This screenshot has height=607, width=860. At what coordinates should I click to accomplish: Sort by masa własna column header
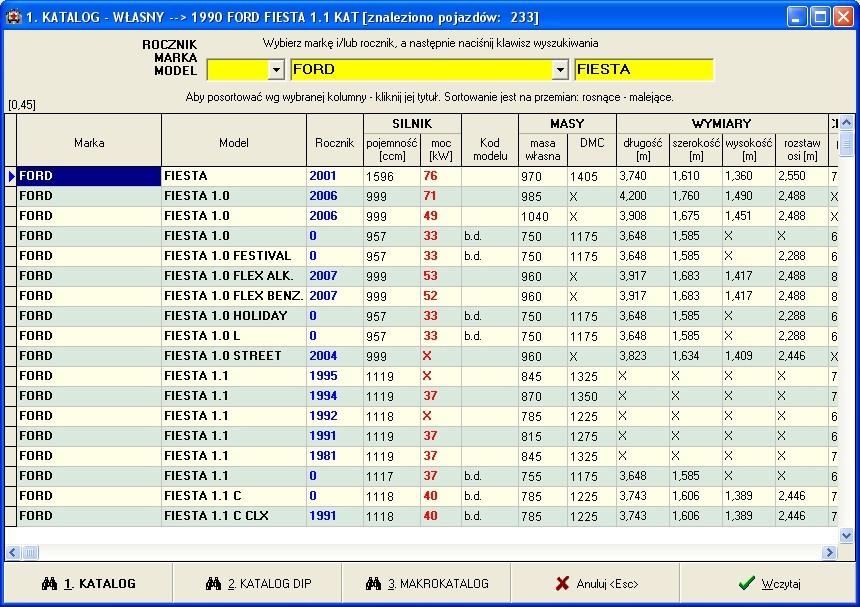point(542,149)
